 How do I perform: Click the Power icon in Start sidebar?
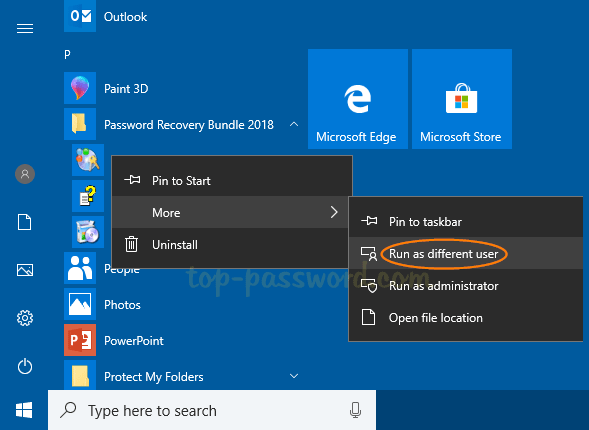click(x=25, y=366)
